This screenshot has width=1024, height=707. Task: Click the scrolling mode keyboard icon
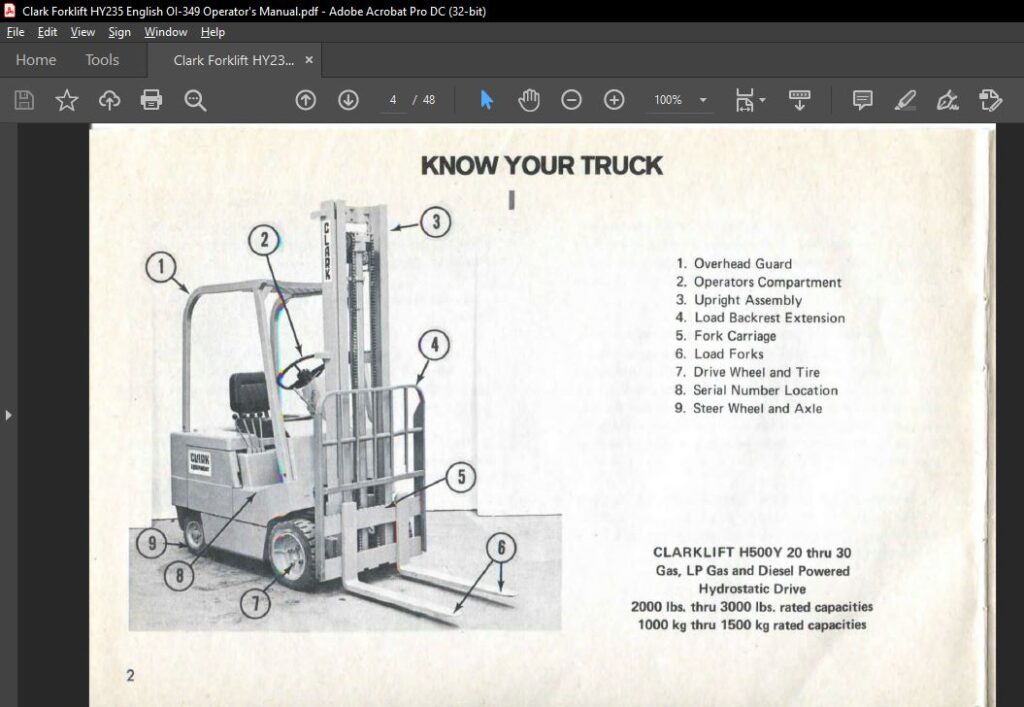(x=799, y=100)
